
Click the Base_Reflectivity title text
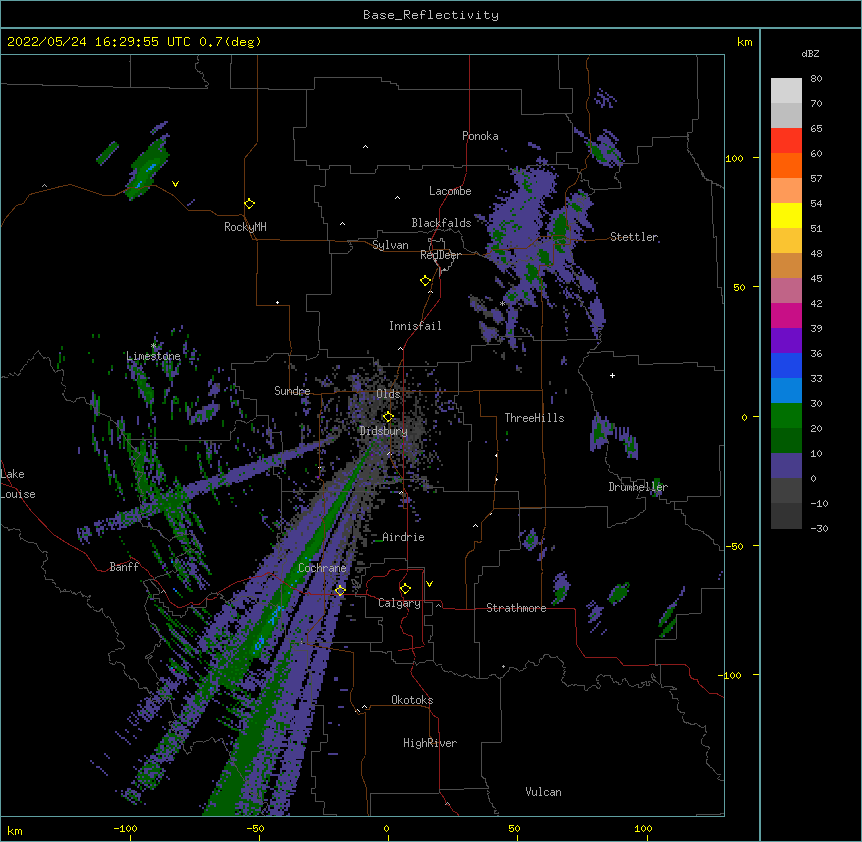pyautogui.click(x=431, y=15)
